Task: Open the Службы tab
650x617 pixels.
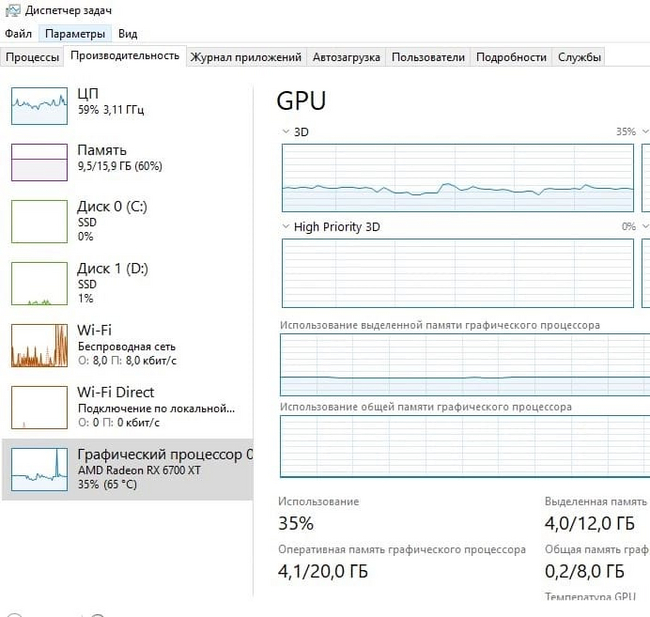Action: [x=580, y=57]
